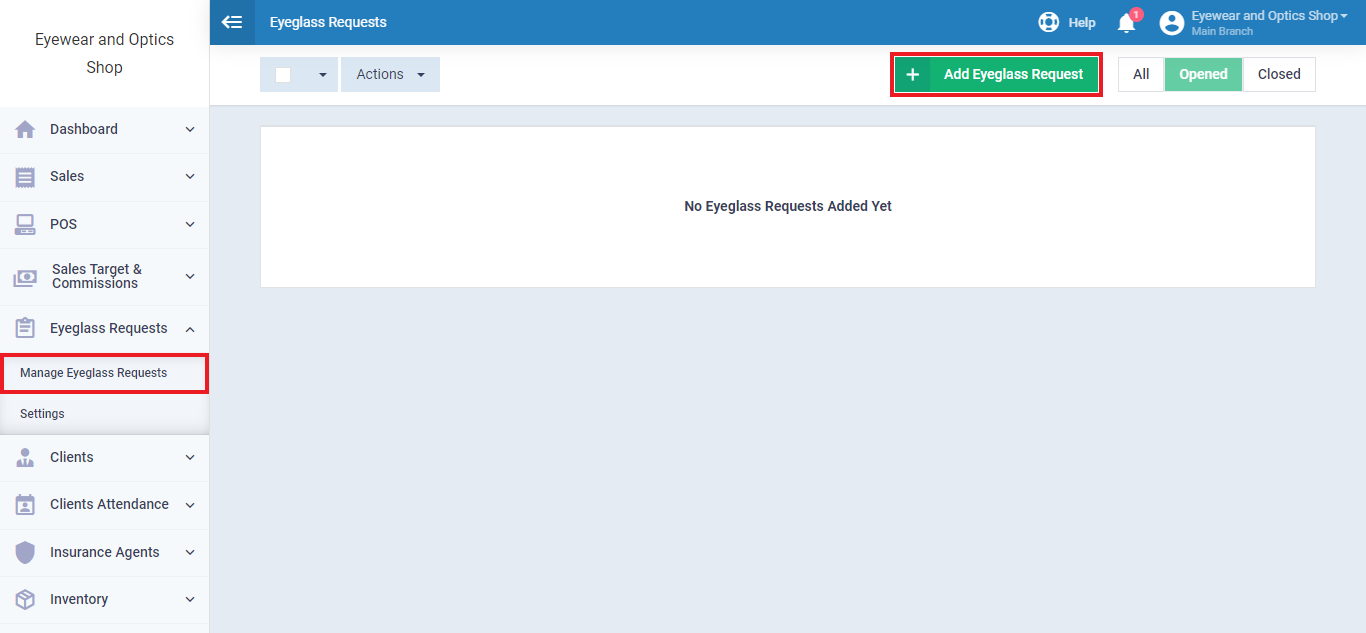The image size is (1366, 633).
Task: Select the Inventory menu label
Action: (79, 599)
